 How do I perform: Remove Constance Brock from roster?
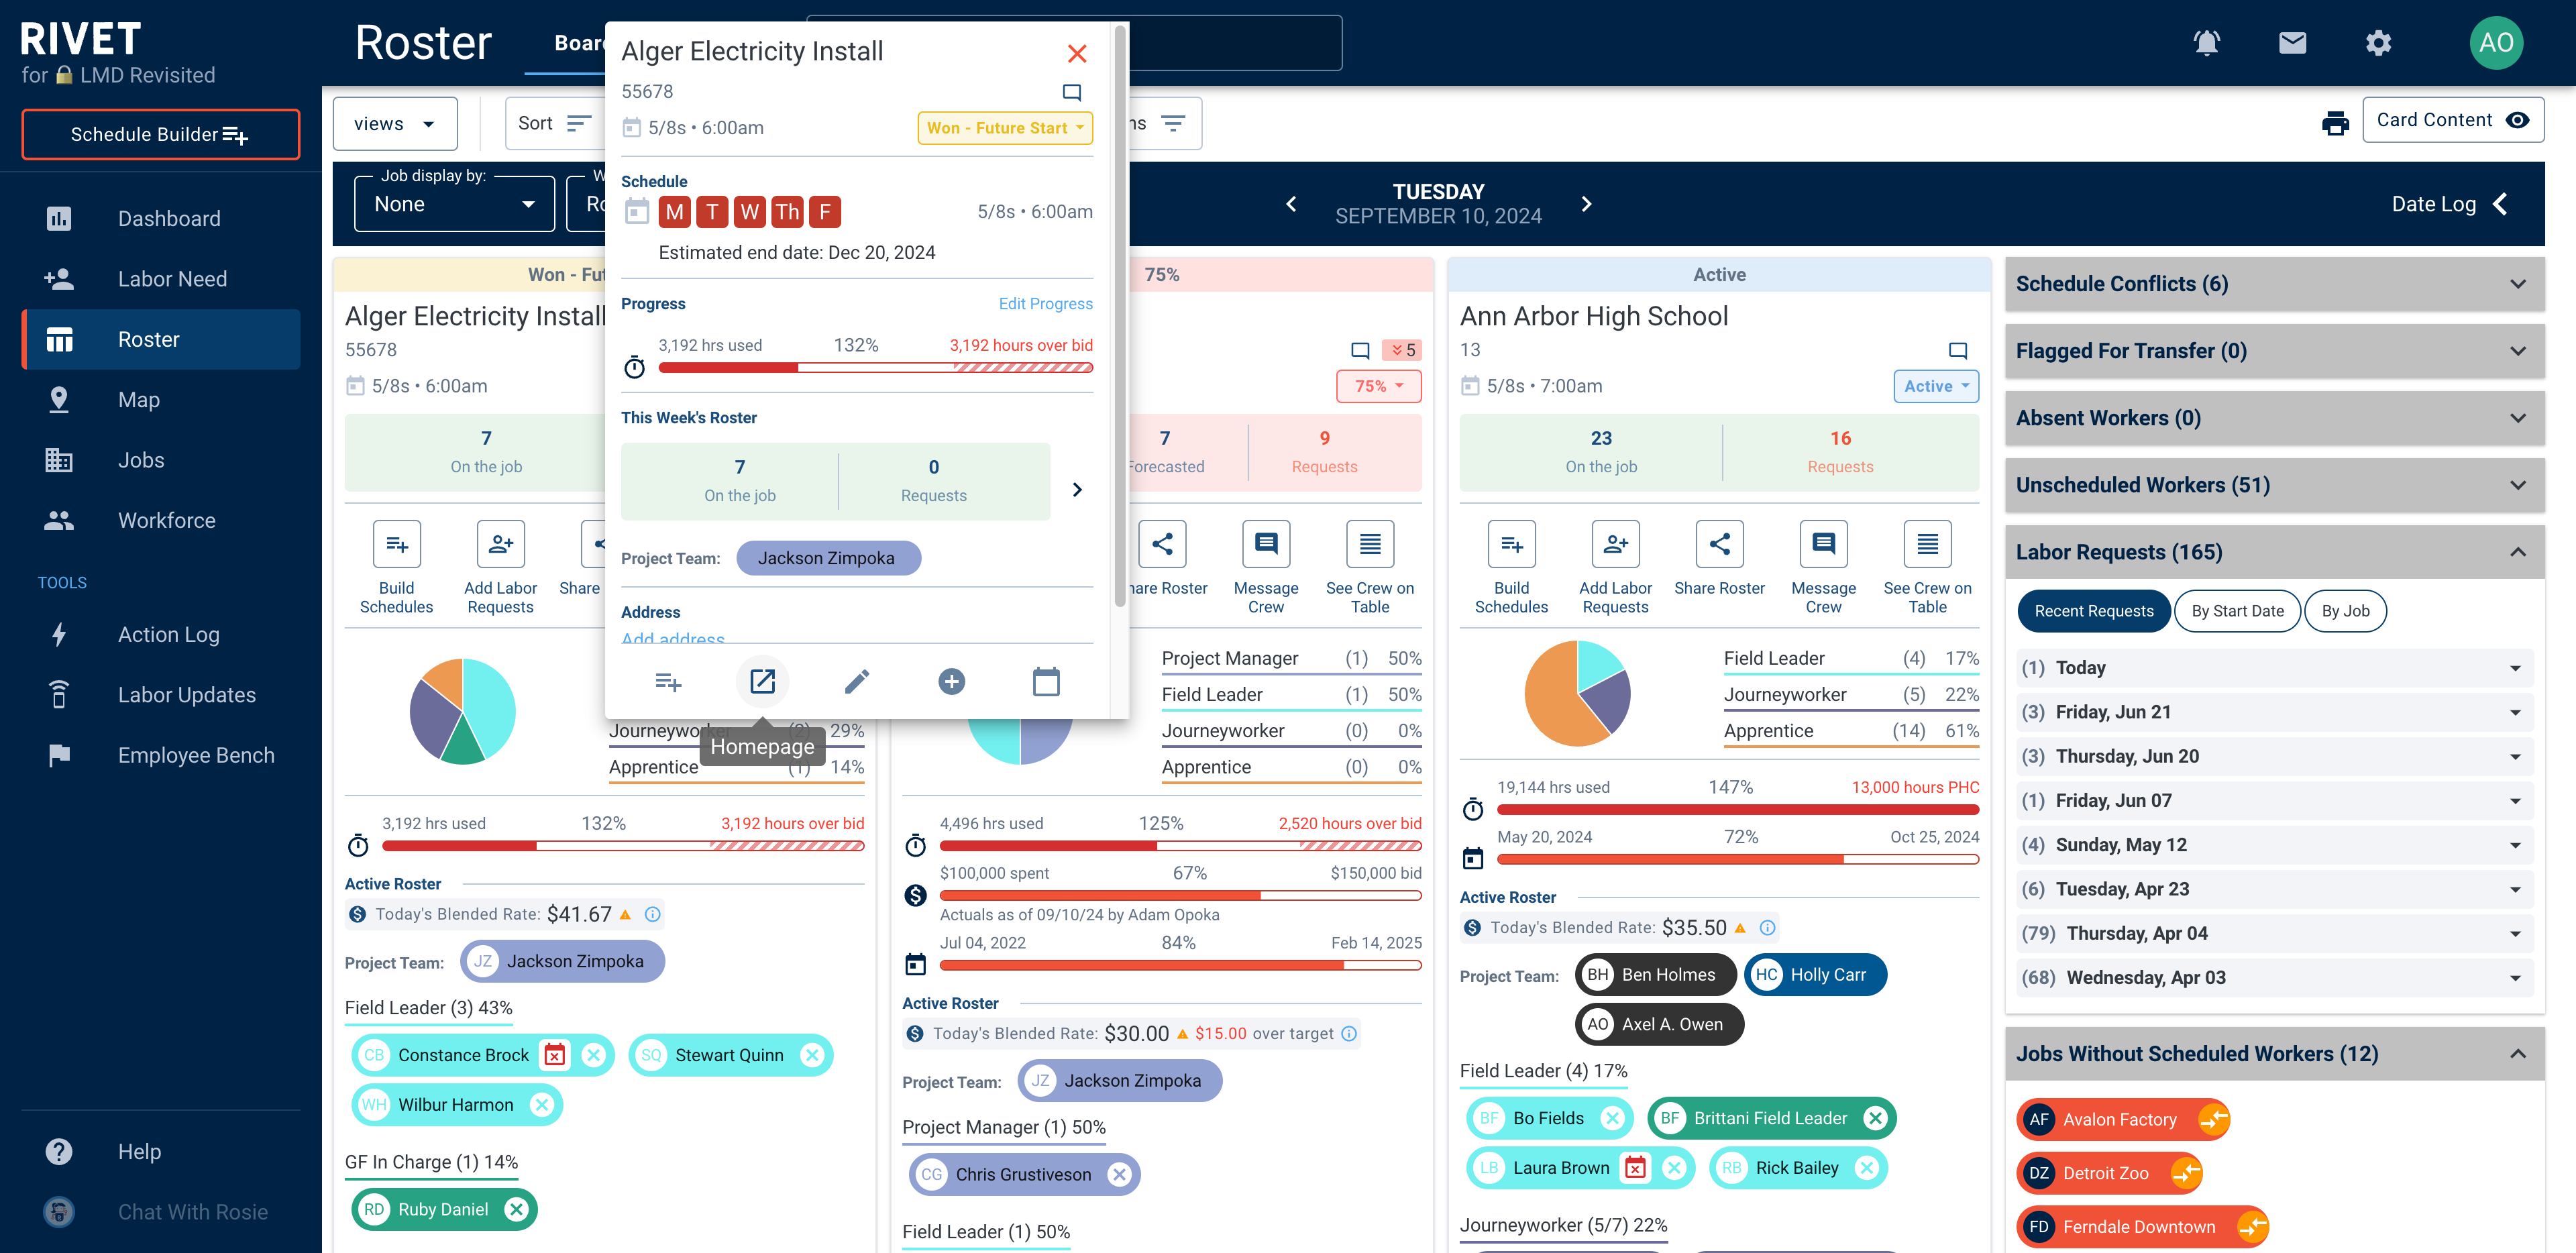[594, 1055]
